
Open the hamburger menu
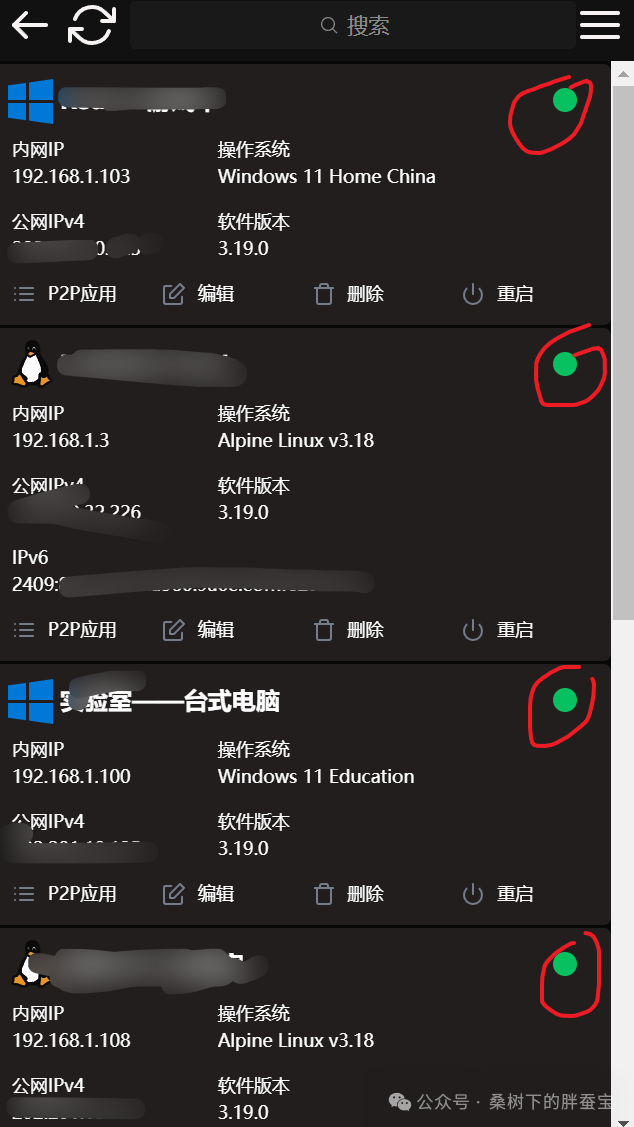click(x=599, y=25)
